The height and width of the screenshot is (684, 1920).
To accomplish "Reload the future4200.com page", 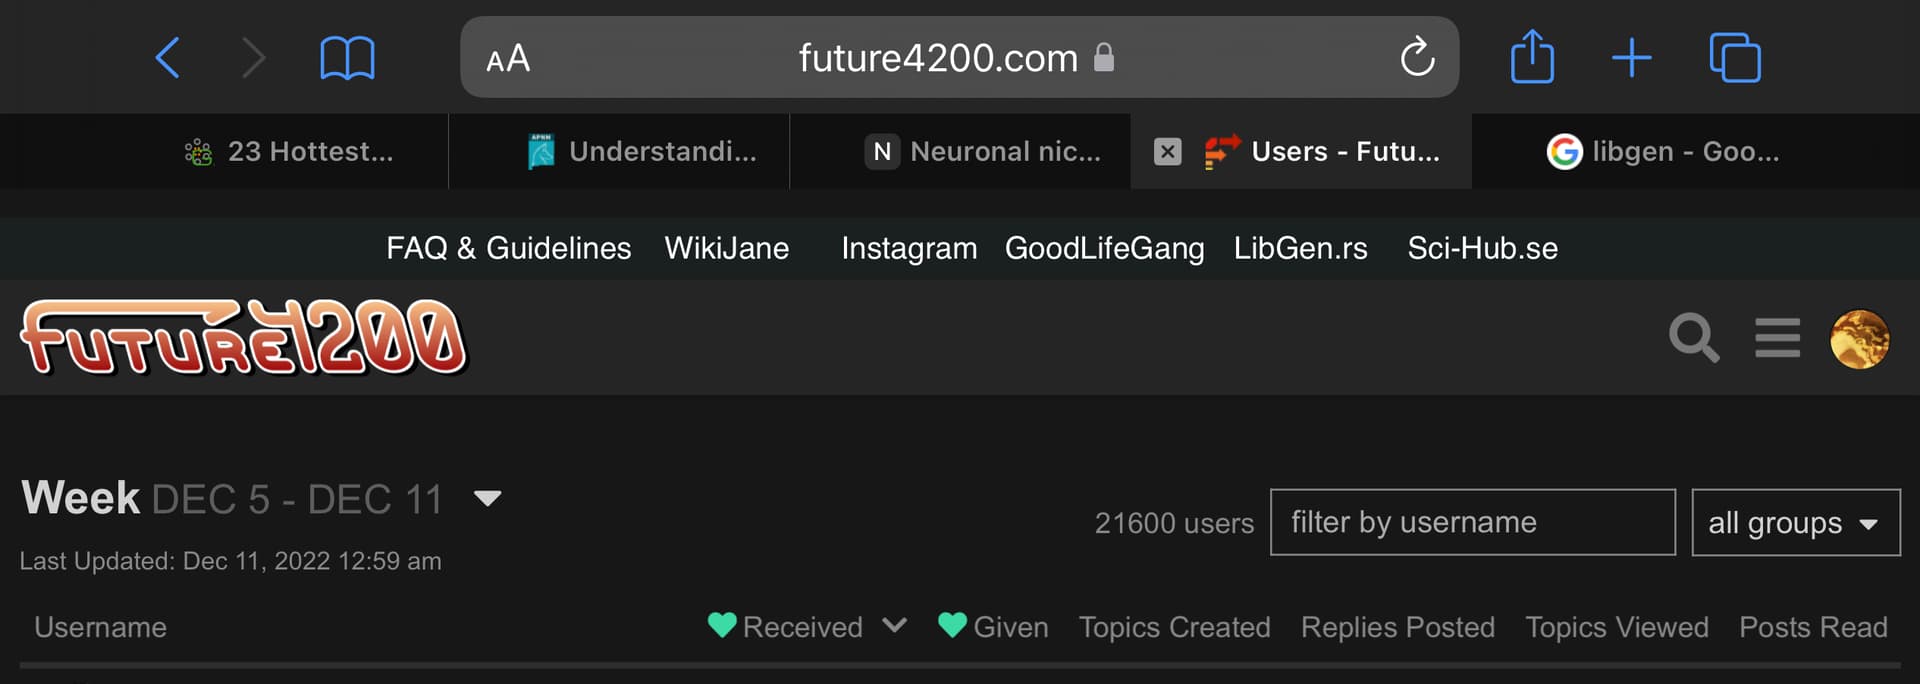I will (x=1416, y=58).
